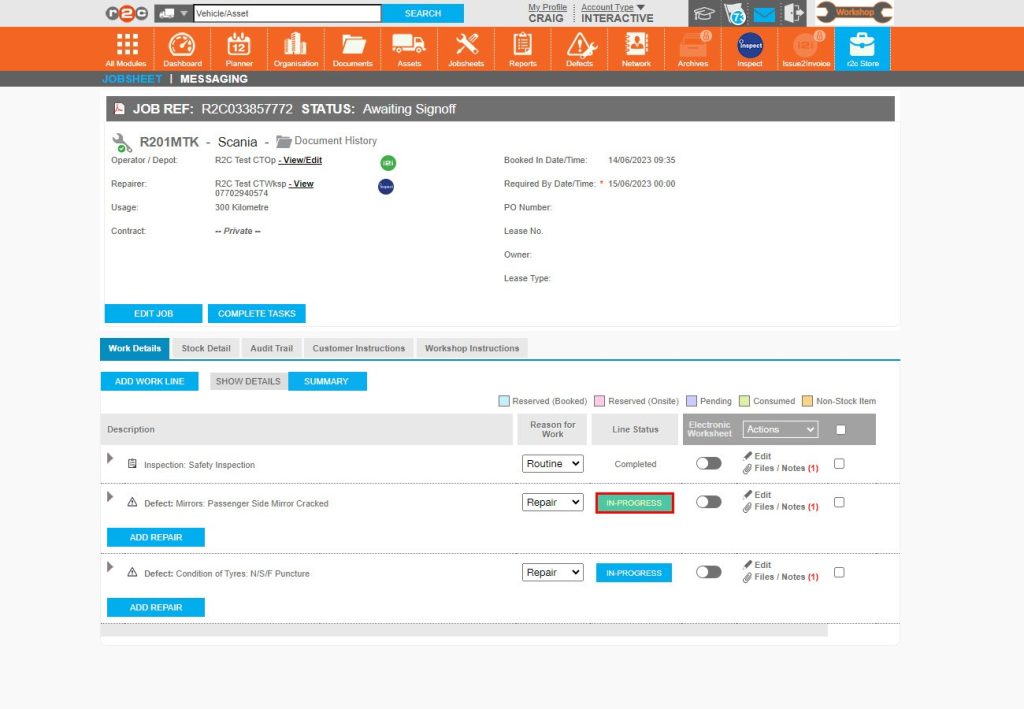This screenshot has width=1024, height=709.
Task: Click the EDIT JOB button
Action: tap(153, 313)
